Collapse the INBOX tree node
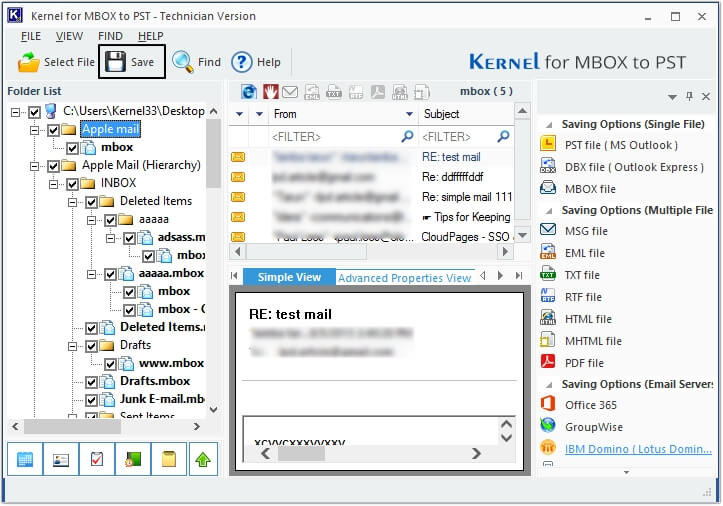Screen dimensions: 723x506 [x=53, y=184]
